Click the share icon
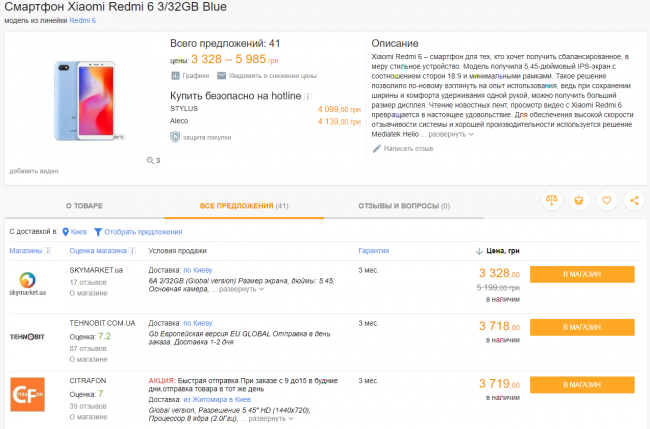 pos(634,200)
